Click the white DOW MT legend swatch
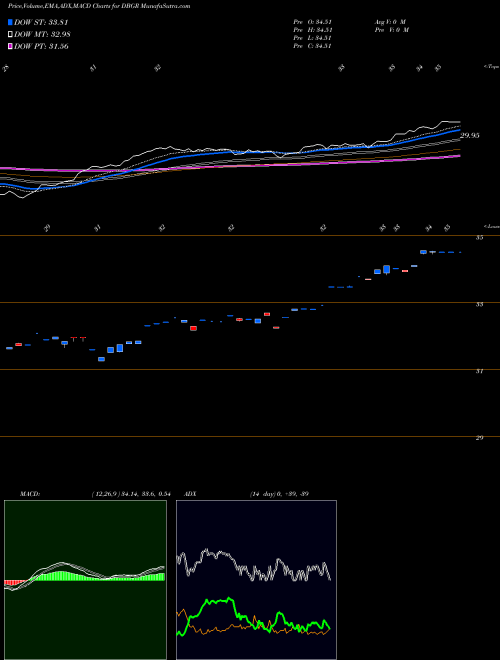500x660 pixels. [10, 34]
